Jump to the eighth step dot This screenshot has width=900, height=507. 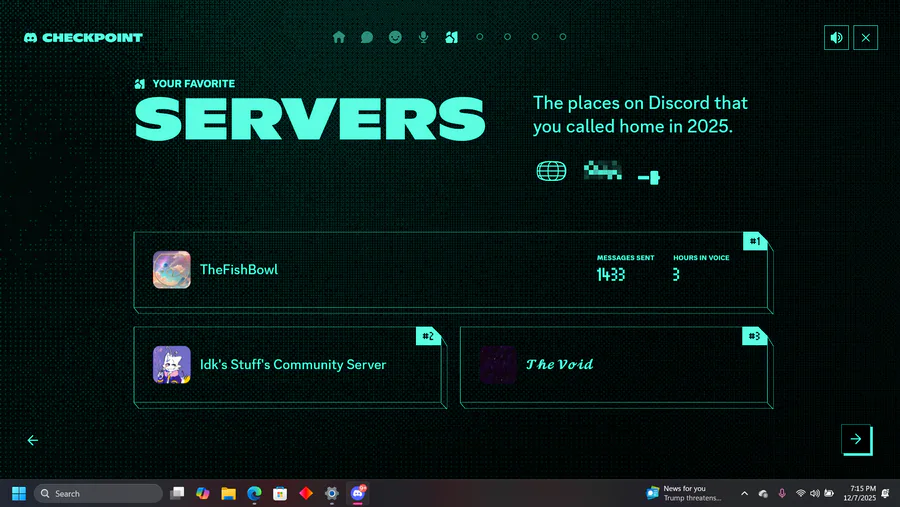click(535, 37)
